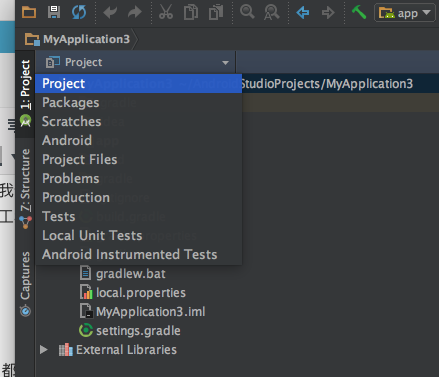This screenshot has height=377, width=439.
Task: Open Find with the magnifier icon
Action: [247, 12]
